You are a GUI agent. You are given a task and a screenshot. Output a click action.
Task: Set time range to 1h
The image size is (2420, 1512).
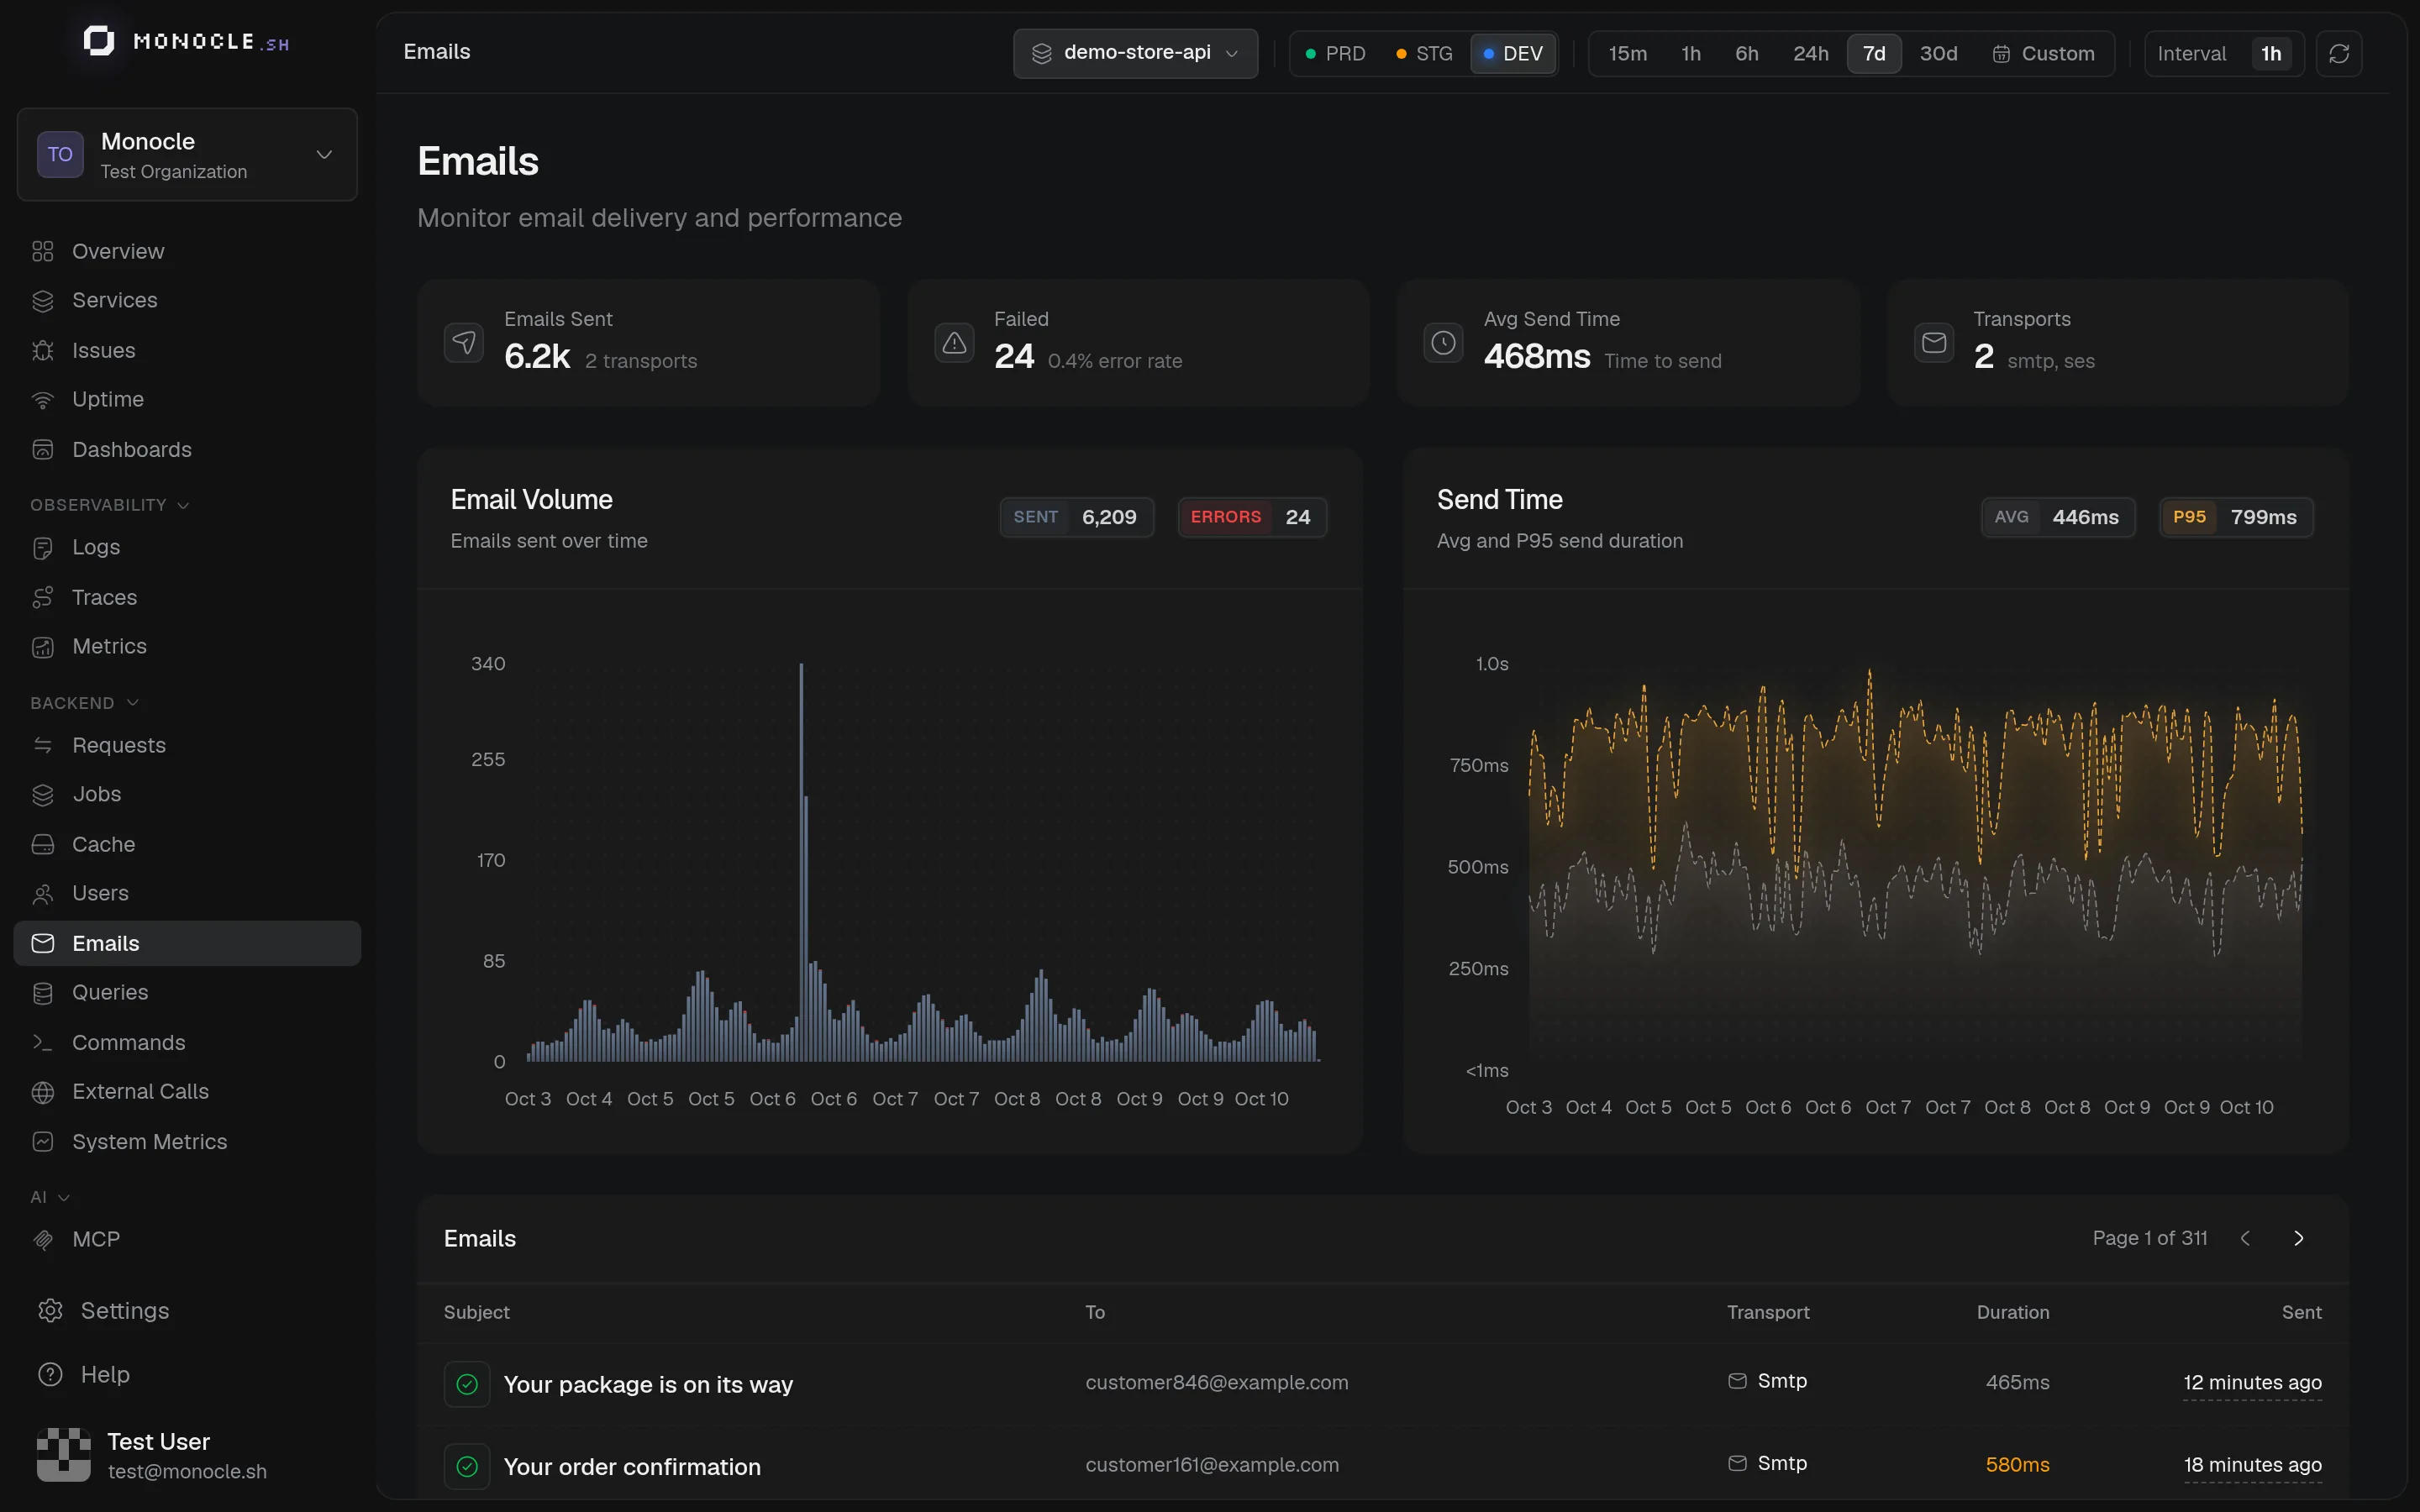point(1691,53)
